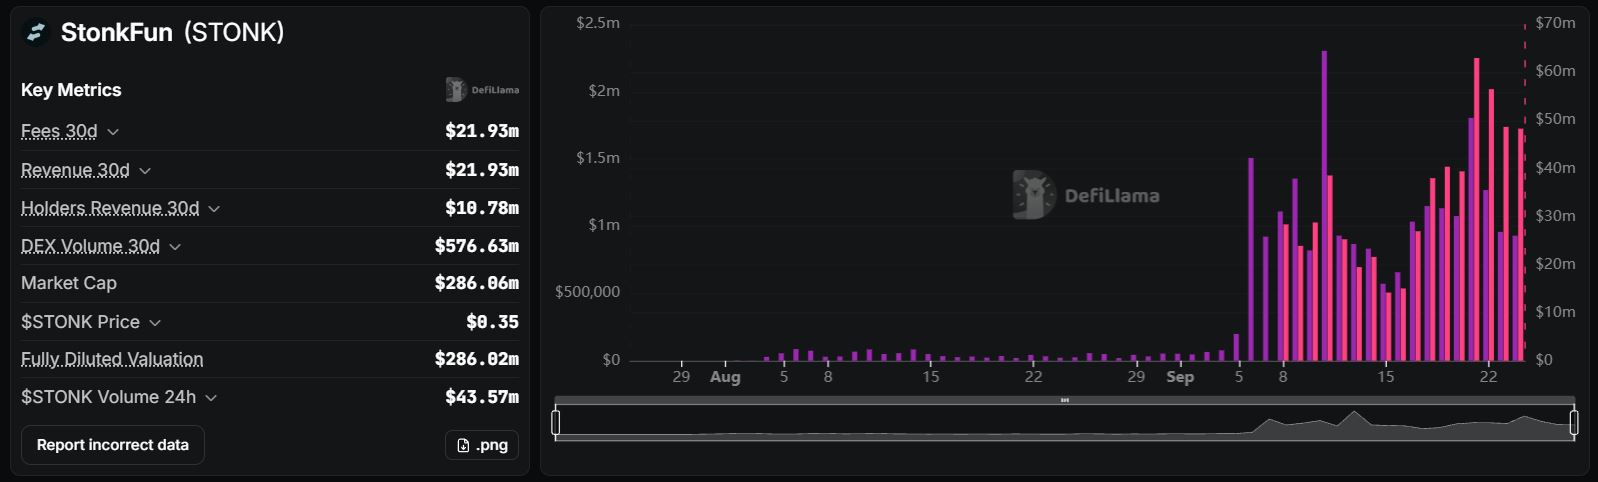Click the $10.78m Holders Revenue value
The image size is (1598, 482).
tap(482, 208)
